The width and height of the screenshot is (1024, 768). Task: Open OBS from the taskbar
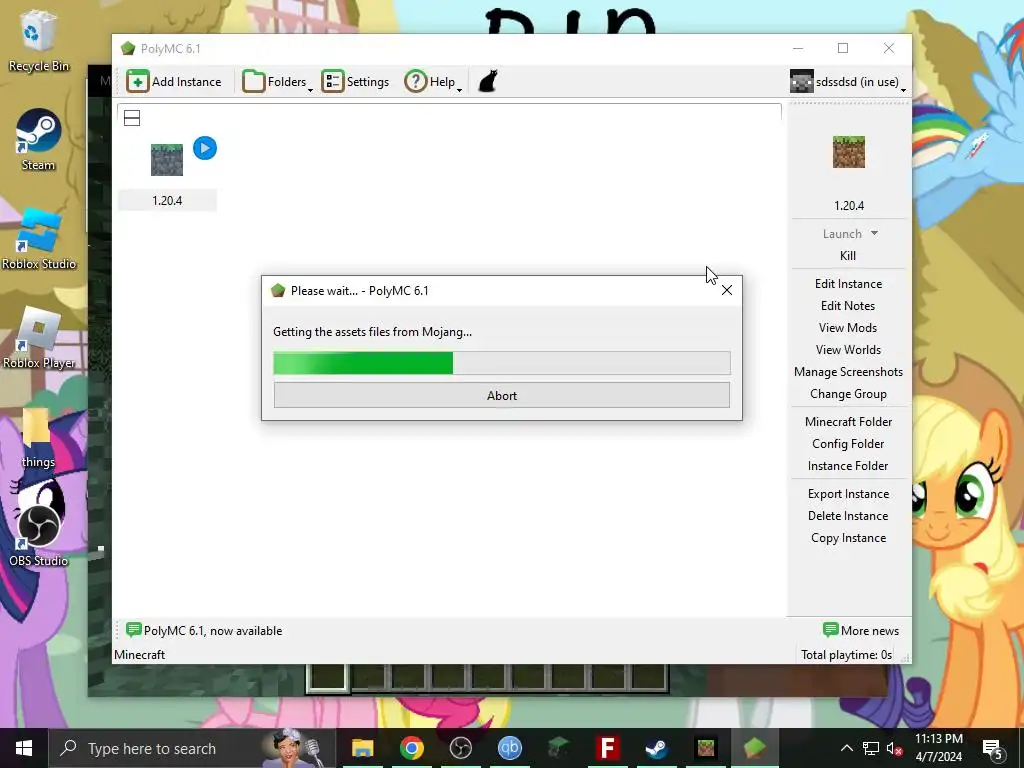460,748
